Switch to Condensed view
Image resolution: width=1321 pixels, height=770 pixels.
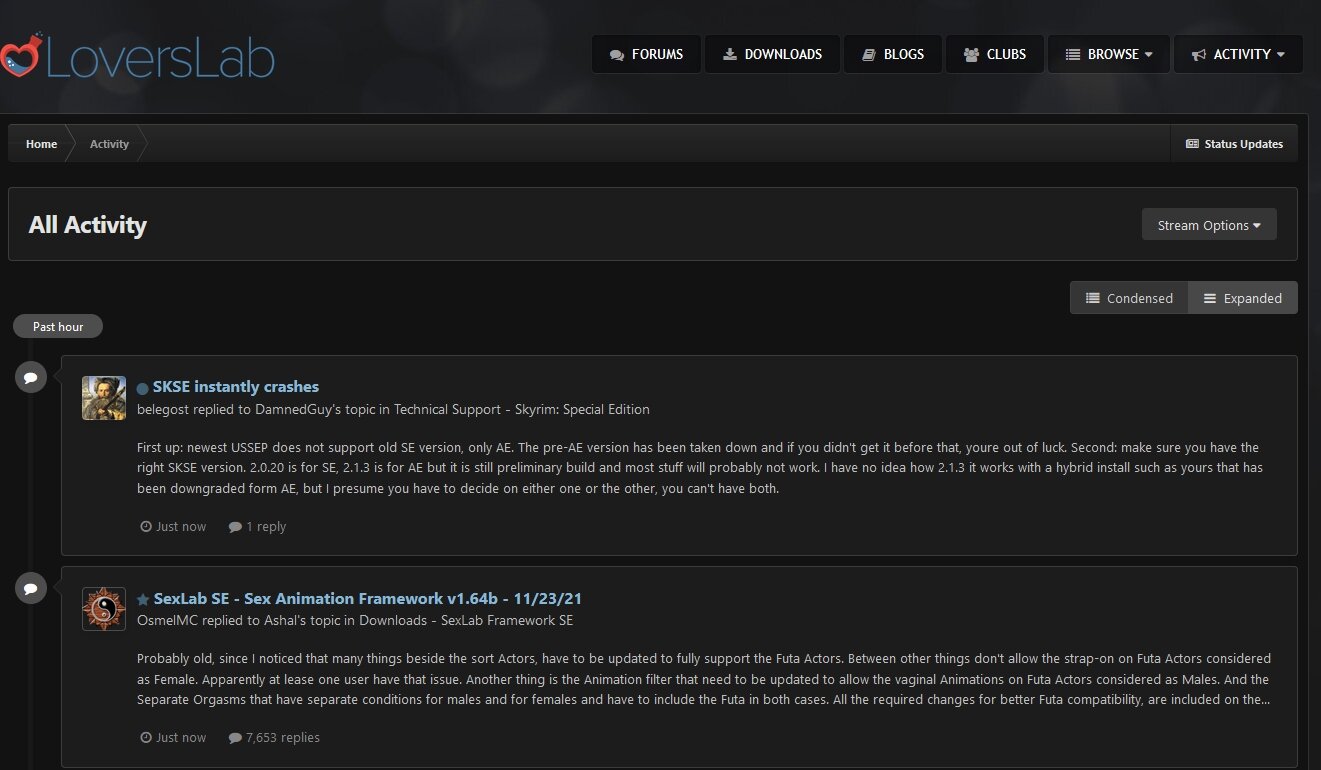pos(1129,298)
